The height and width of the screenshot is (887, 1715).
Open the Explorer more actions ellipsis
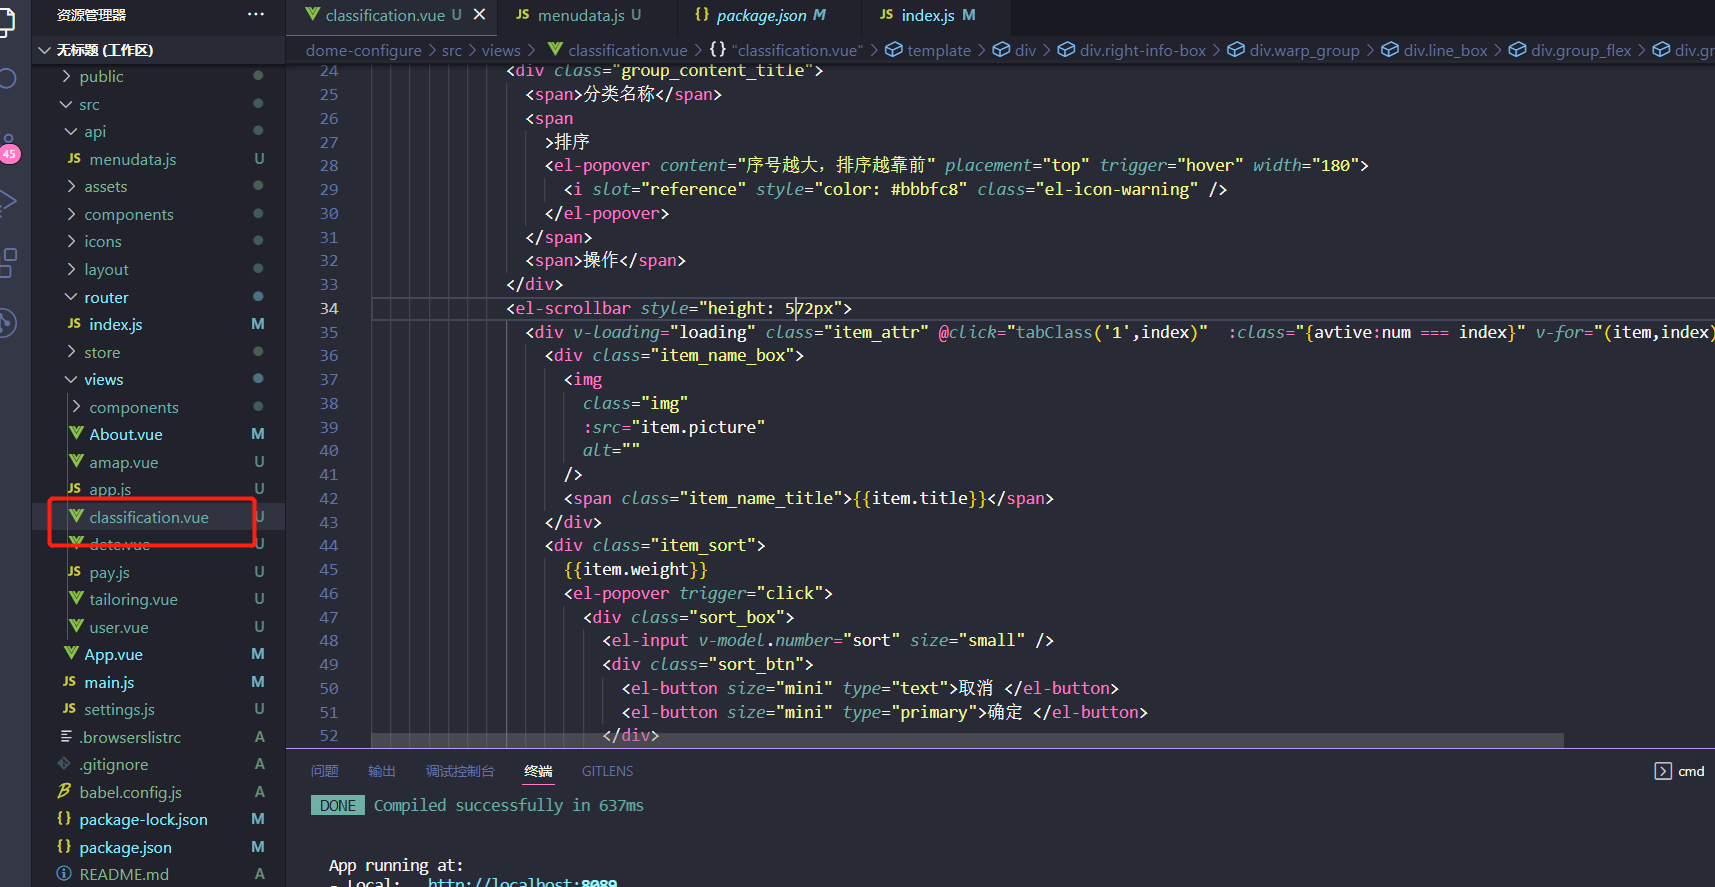click(256, 14)
